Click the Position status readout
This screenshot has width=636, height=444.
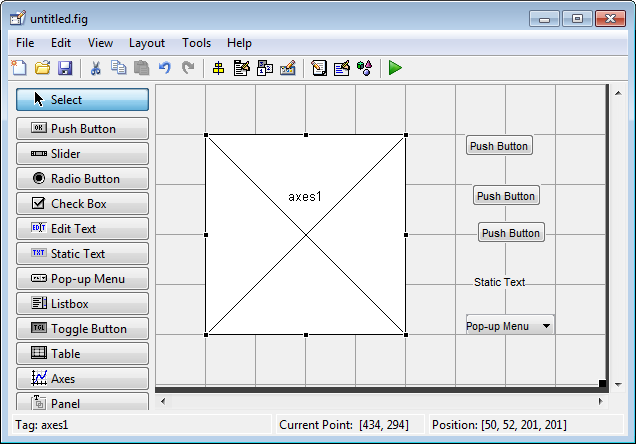(526, 425)
